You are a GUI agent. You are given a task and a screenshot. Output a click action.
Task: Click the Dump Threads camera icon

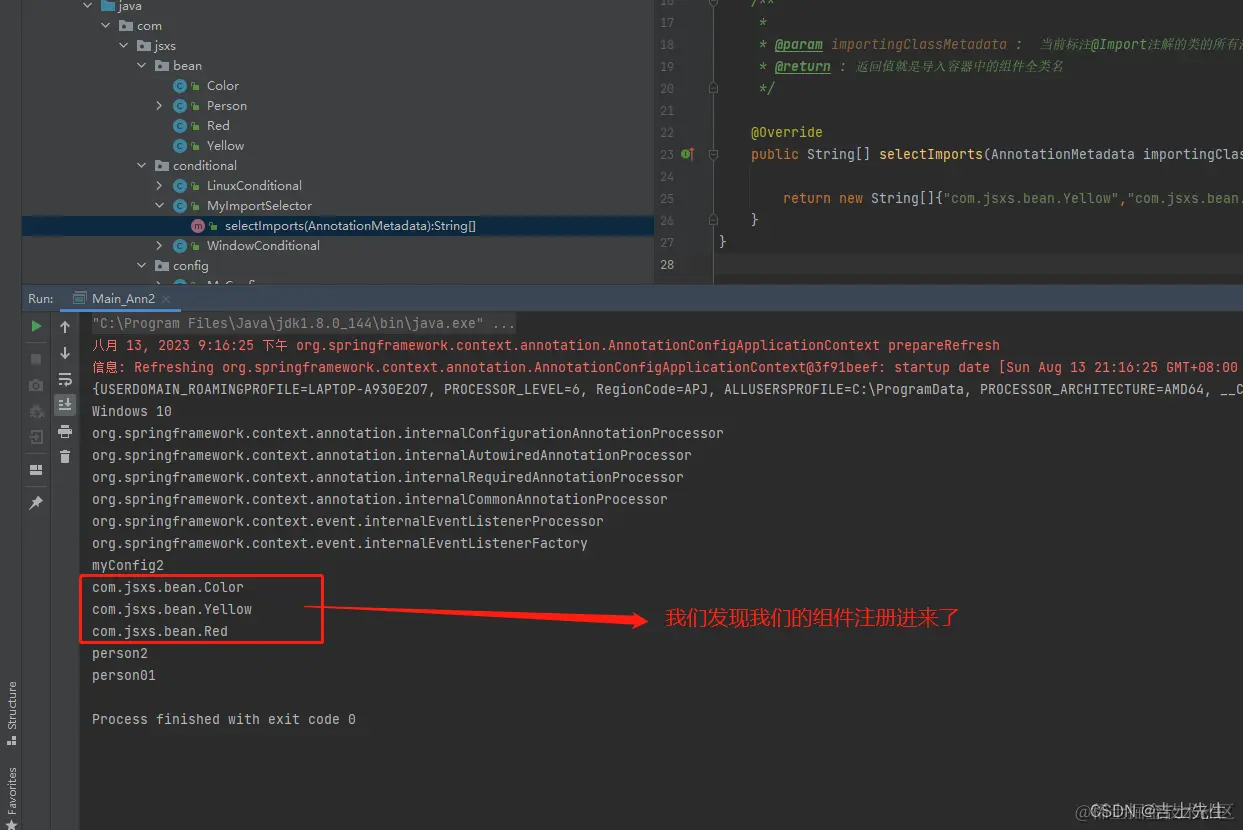click(36, 385)
